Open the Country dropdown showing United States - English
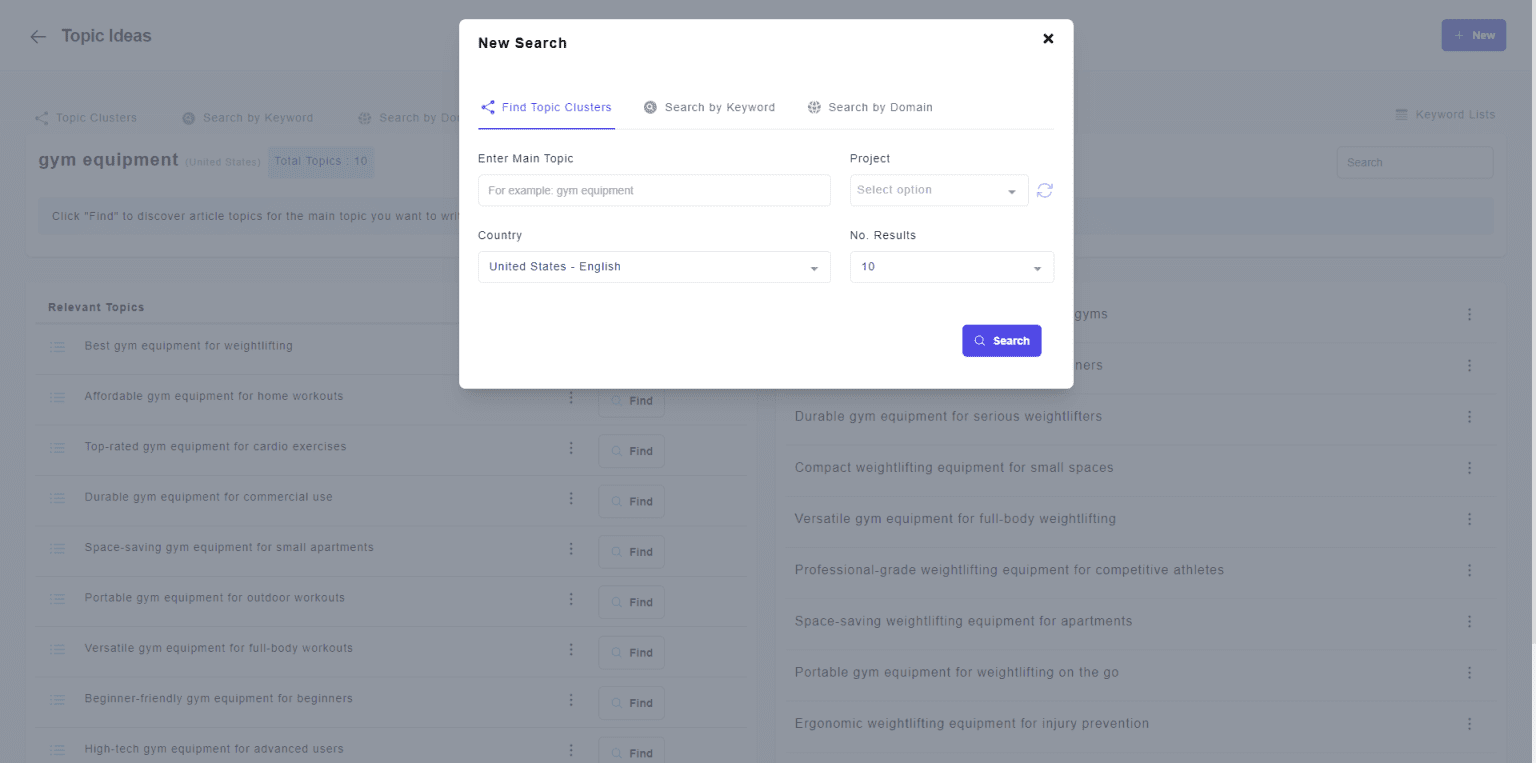1536x763 pixels. pyautogui.click(x=653, y=267)
